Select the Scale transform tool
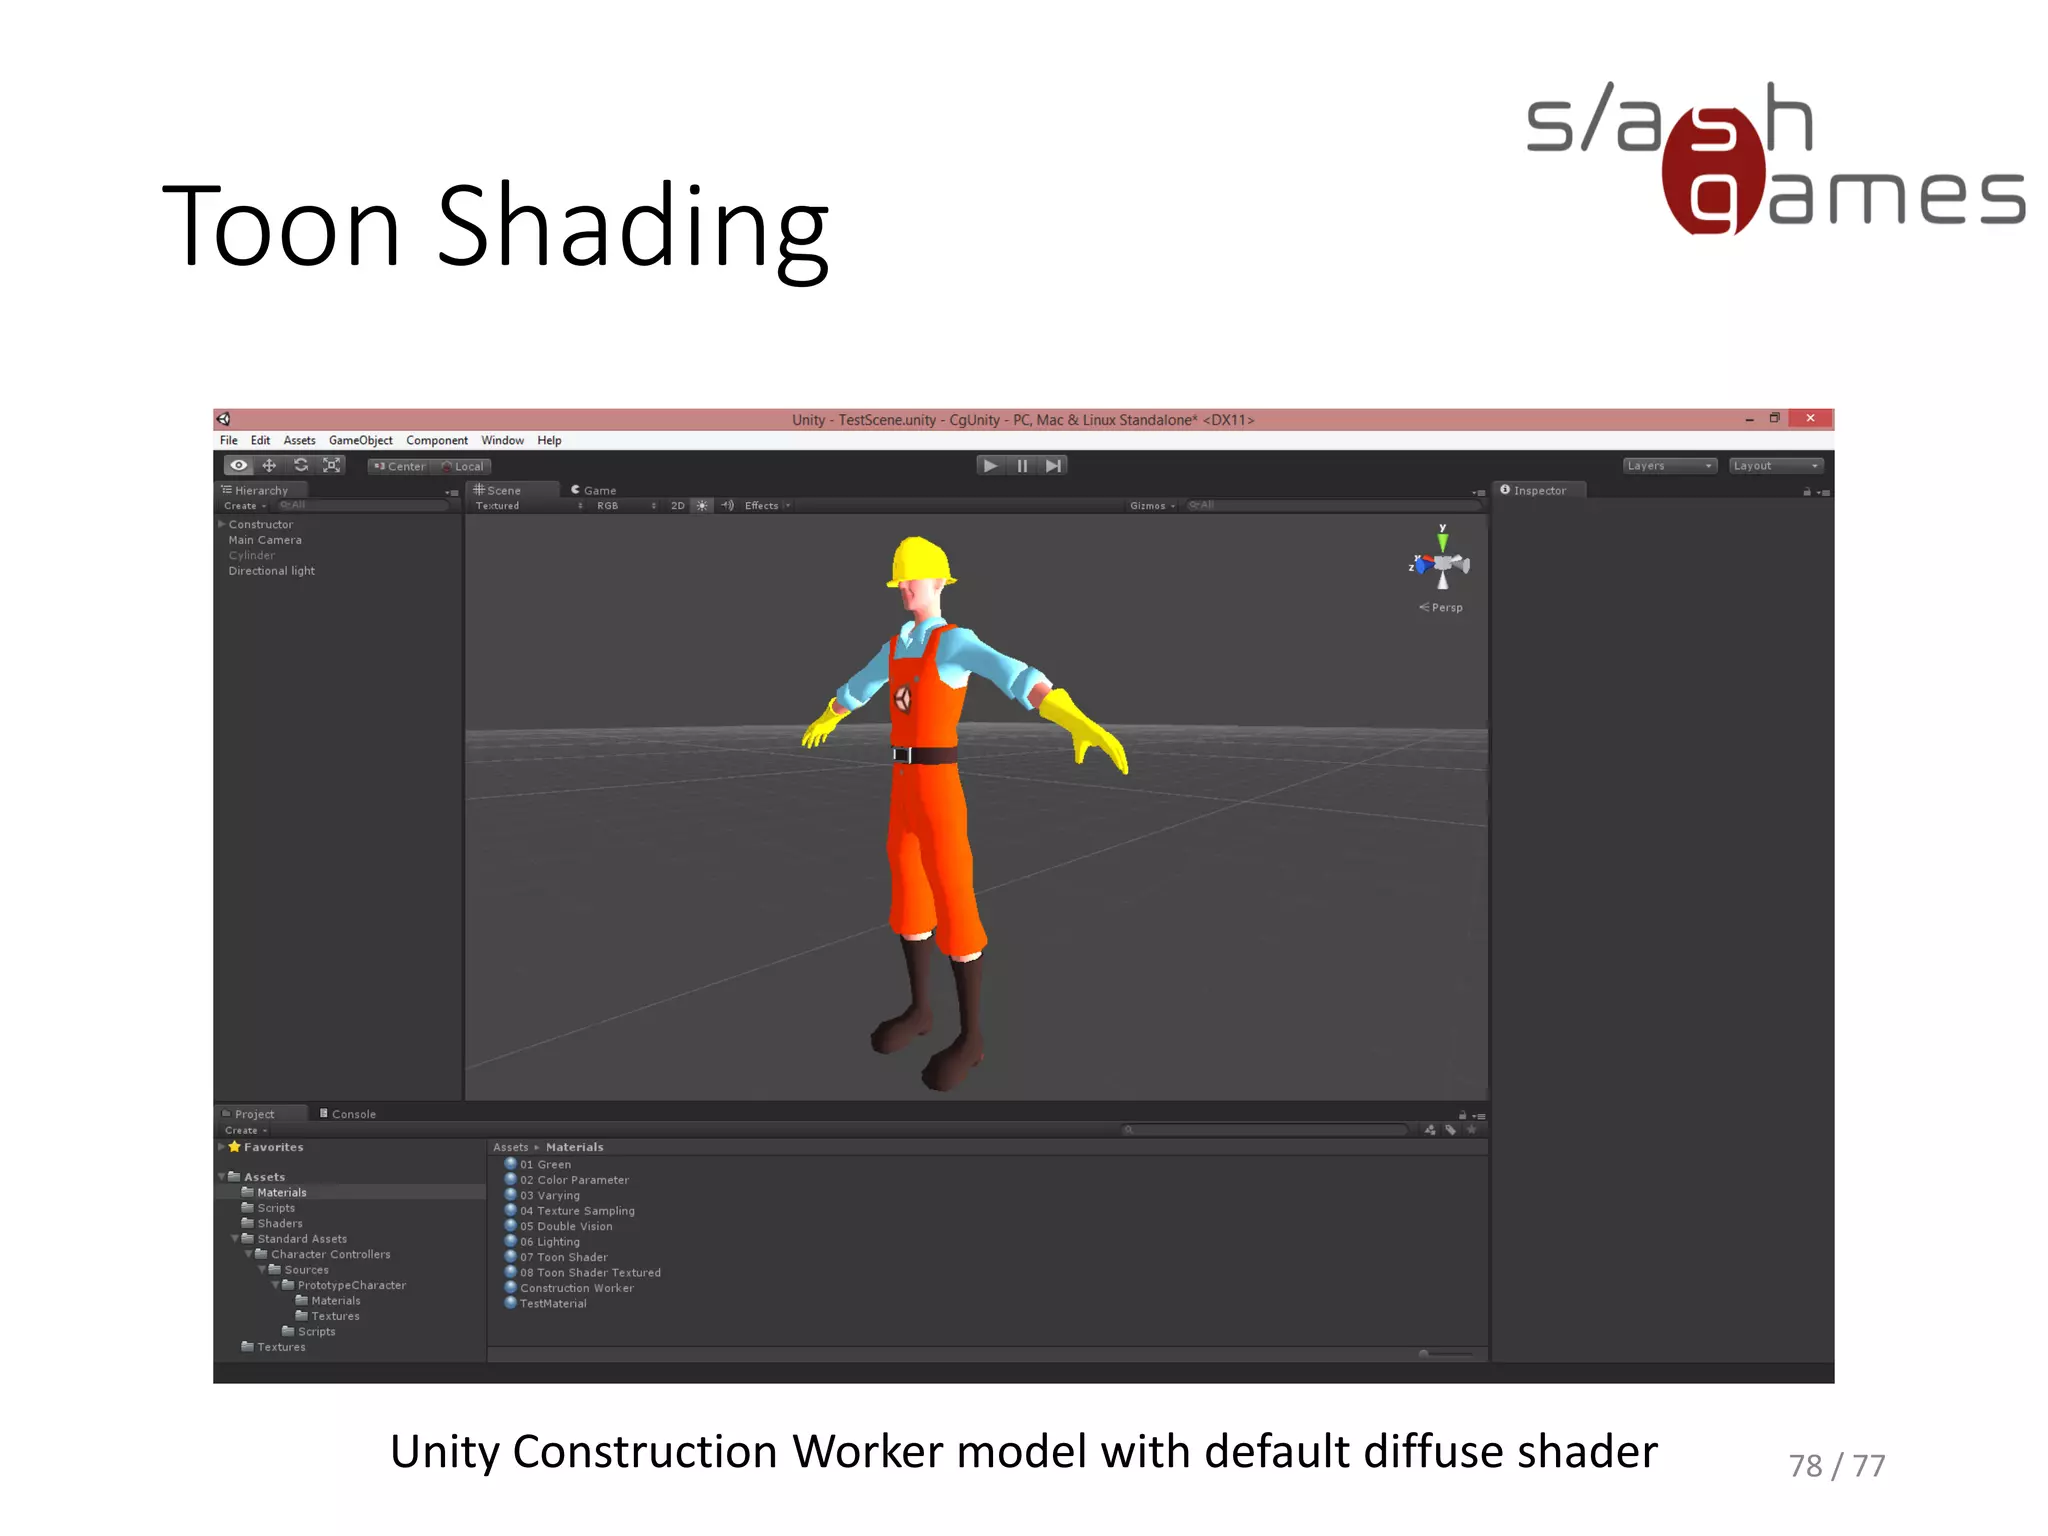Image resolution: width=2048 pixels, height=1536 pixels. [332, 466]
